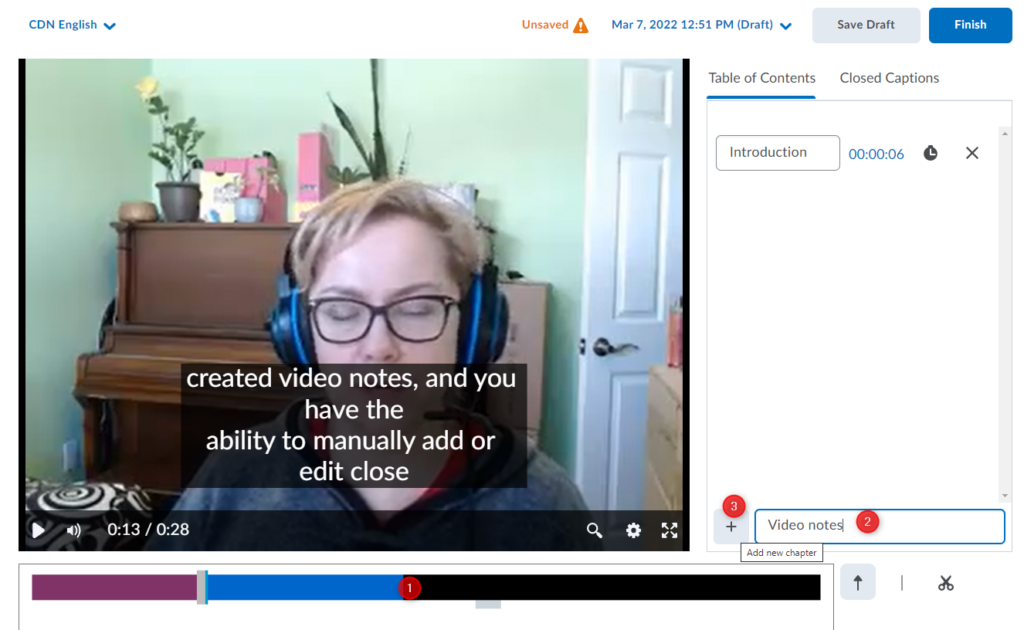Mute the video volume
Screen dimensions: 1024x630
pos(74,530)
